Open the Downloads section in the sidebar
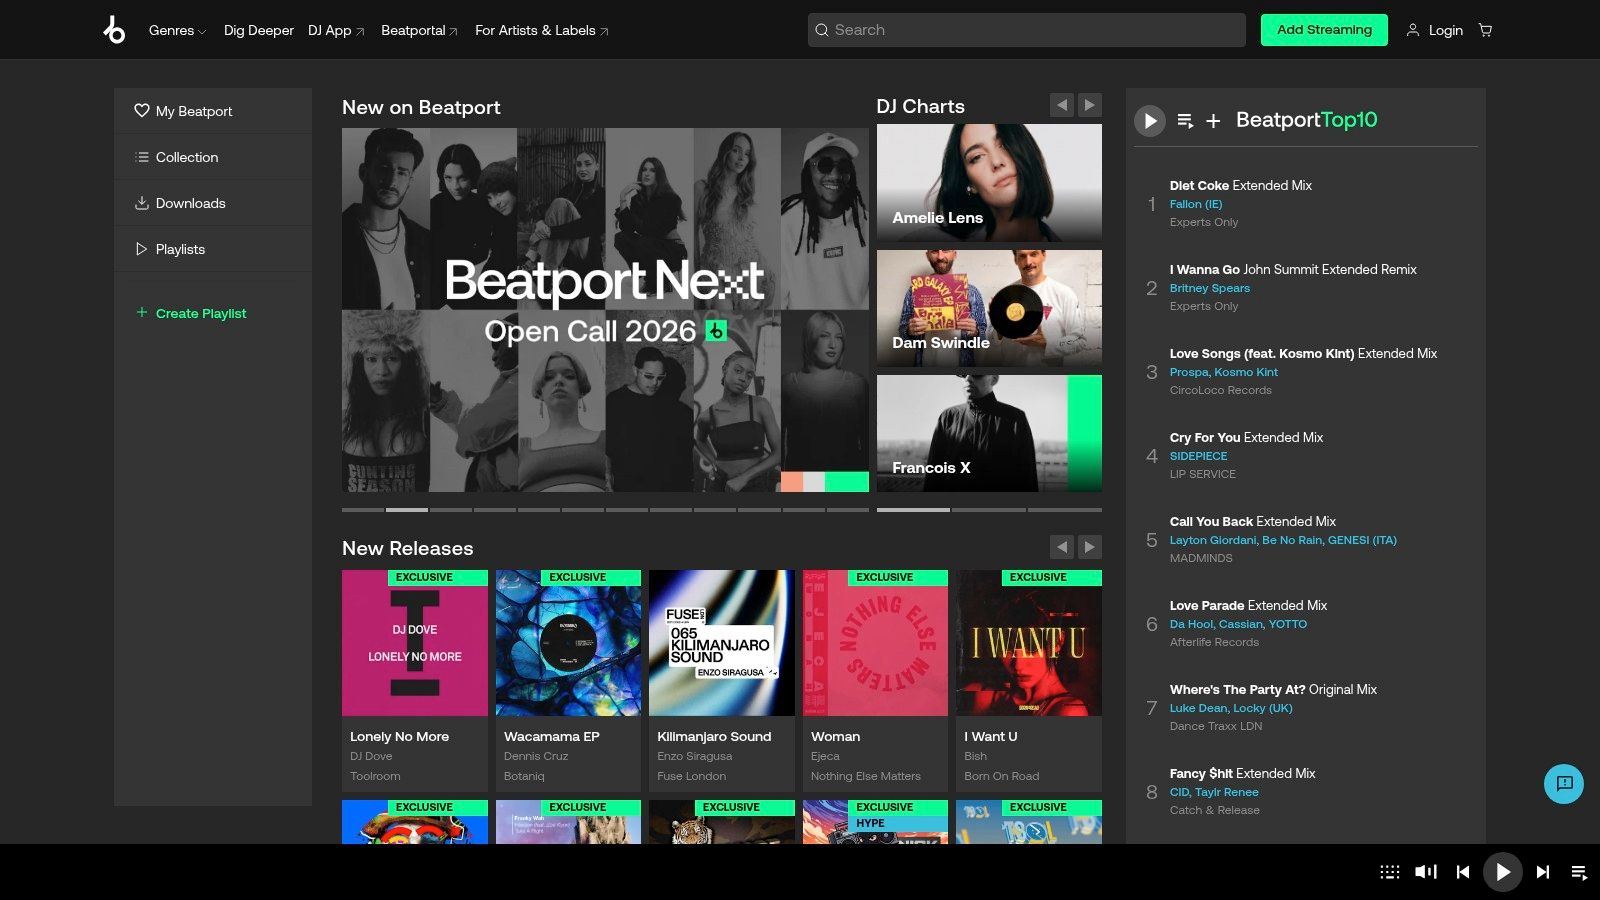This screenshot has height=900, width=1600. (x=190, y=203)
